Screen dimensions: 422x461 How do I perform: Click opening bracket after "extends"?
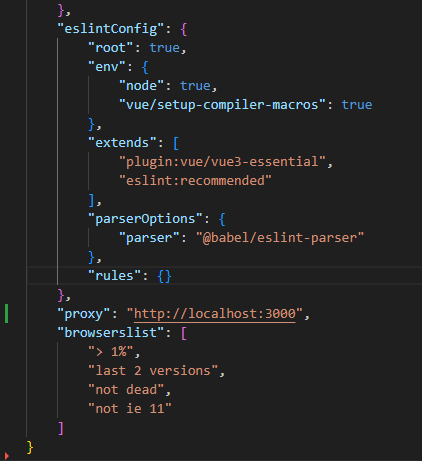click(176, 143)
